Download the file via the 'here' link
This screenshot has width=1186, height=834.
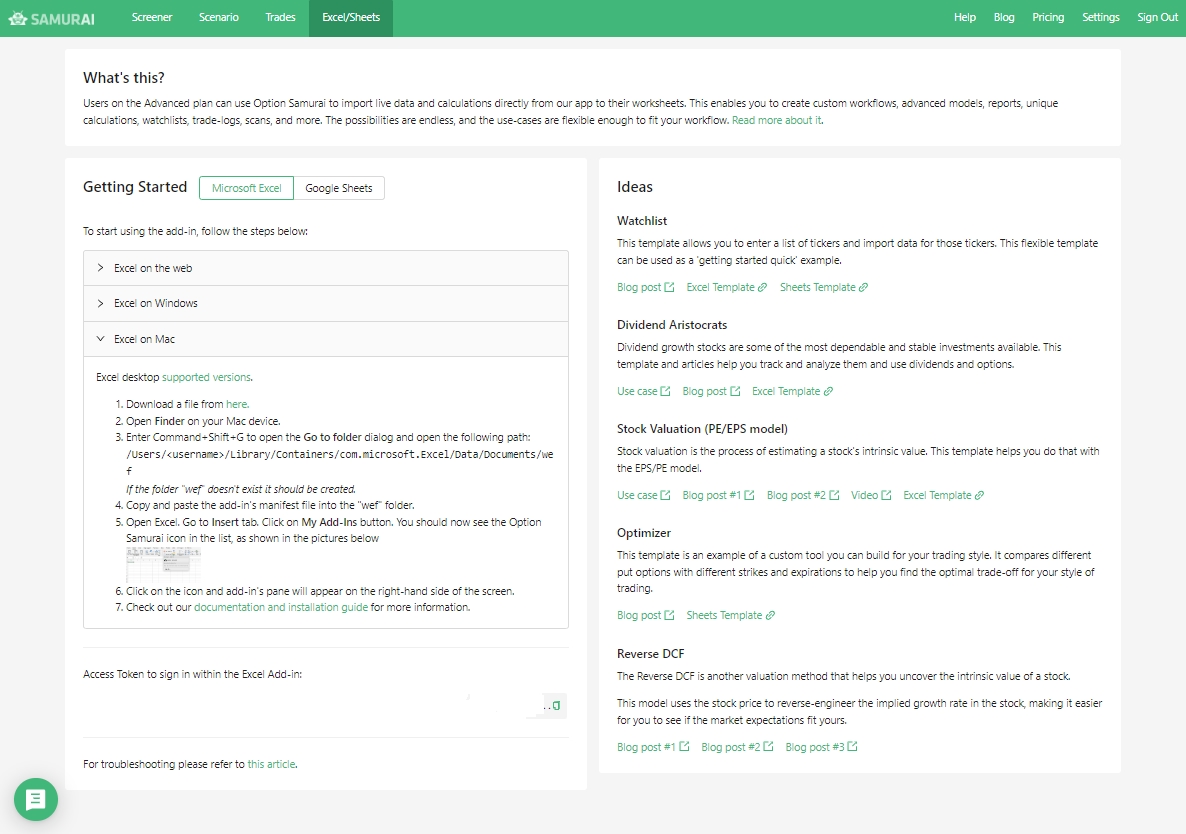tap(237, 405)
